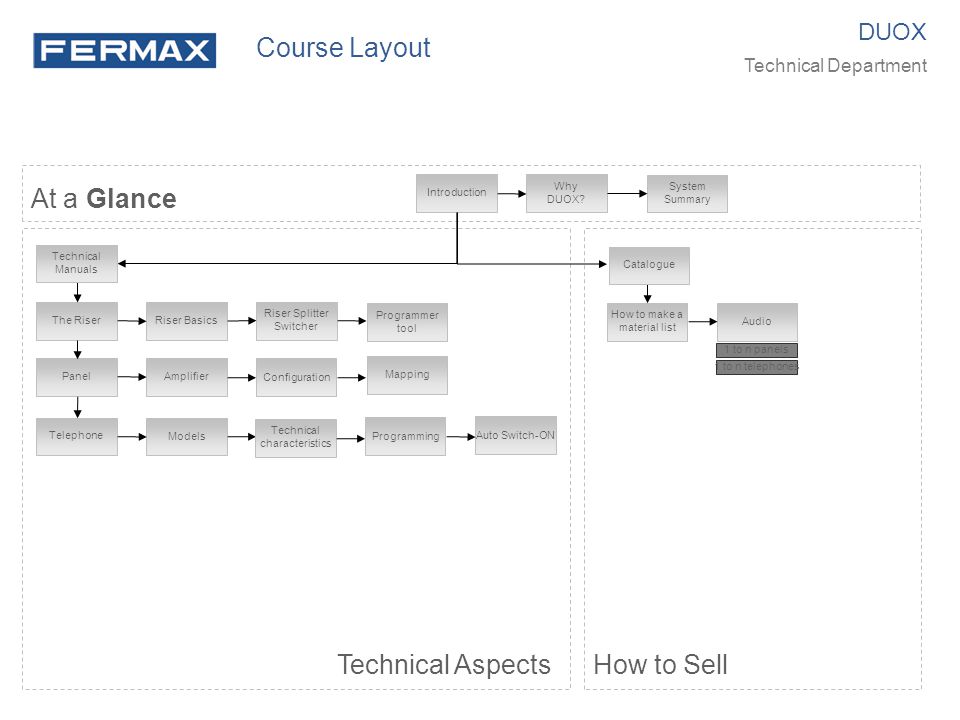
Task: Click the Technical Manuals box
Action: coord(77,264)
